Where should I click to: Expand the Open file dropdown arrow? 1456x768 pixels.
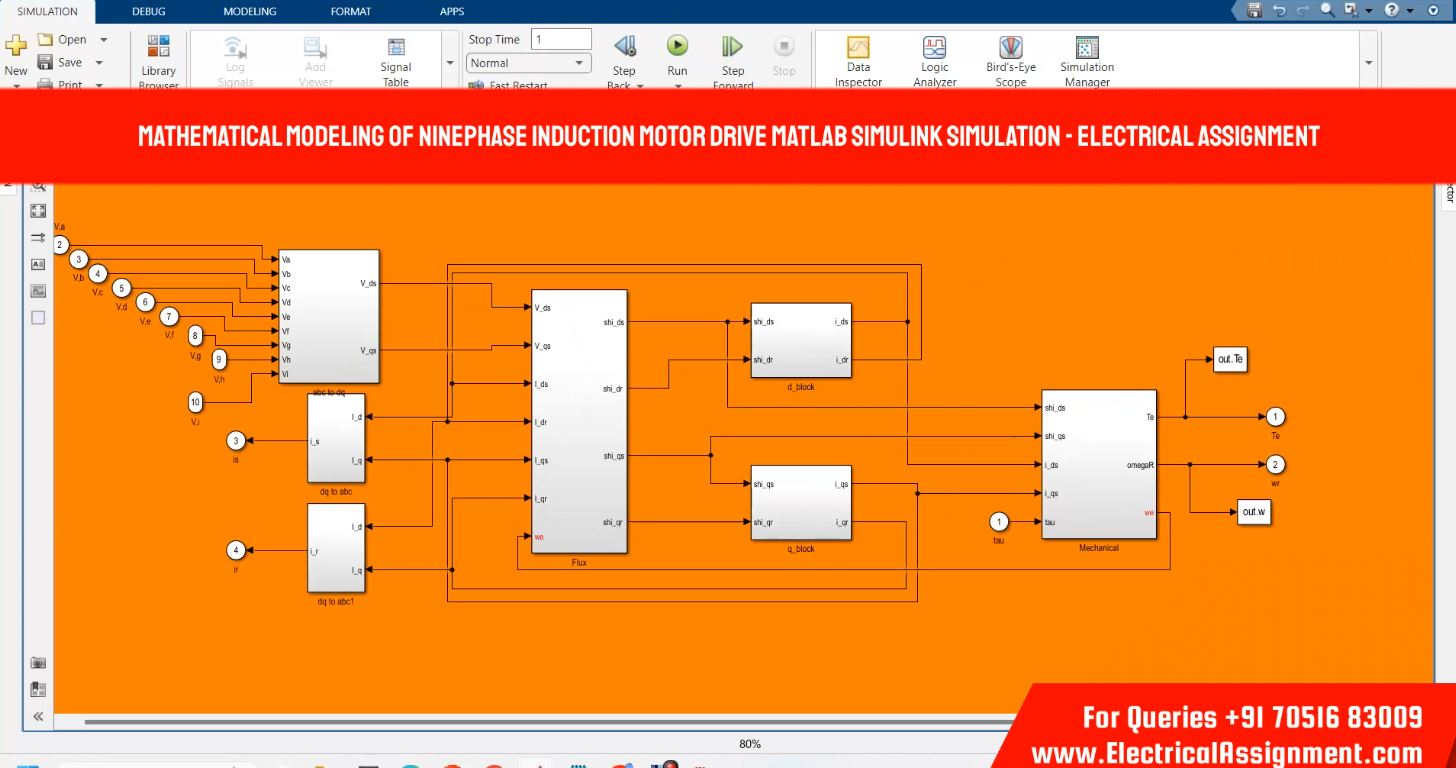(103, 40)
